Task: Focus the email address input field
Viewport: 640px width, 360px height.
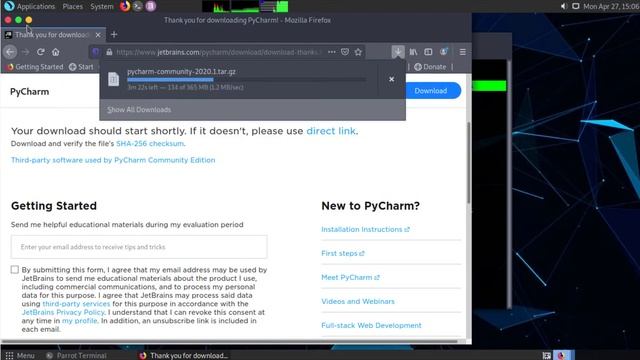Action: (x=139, y=247)
